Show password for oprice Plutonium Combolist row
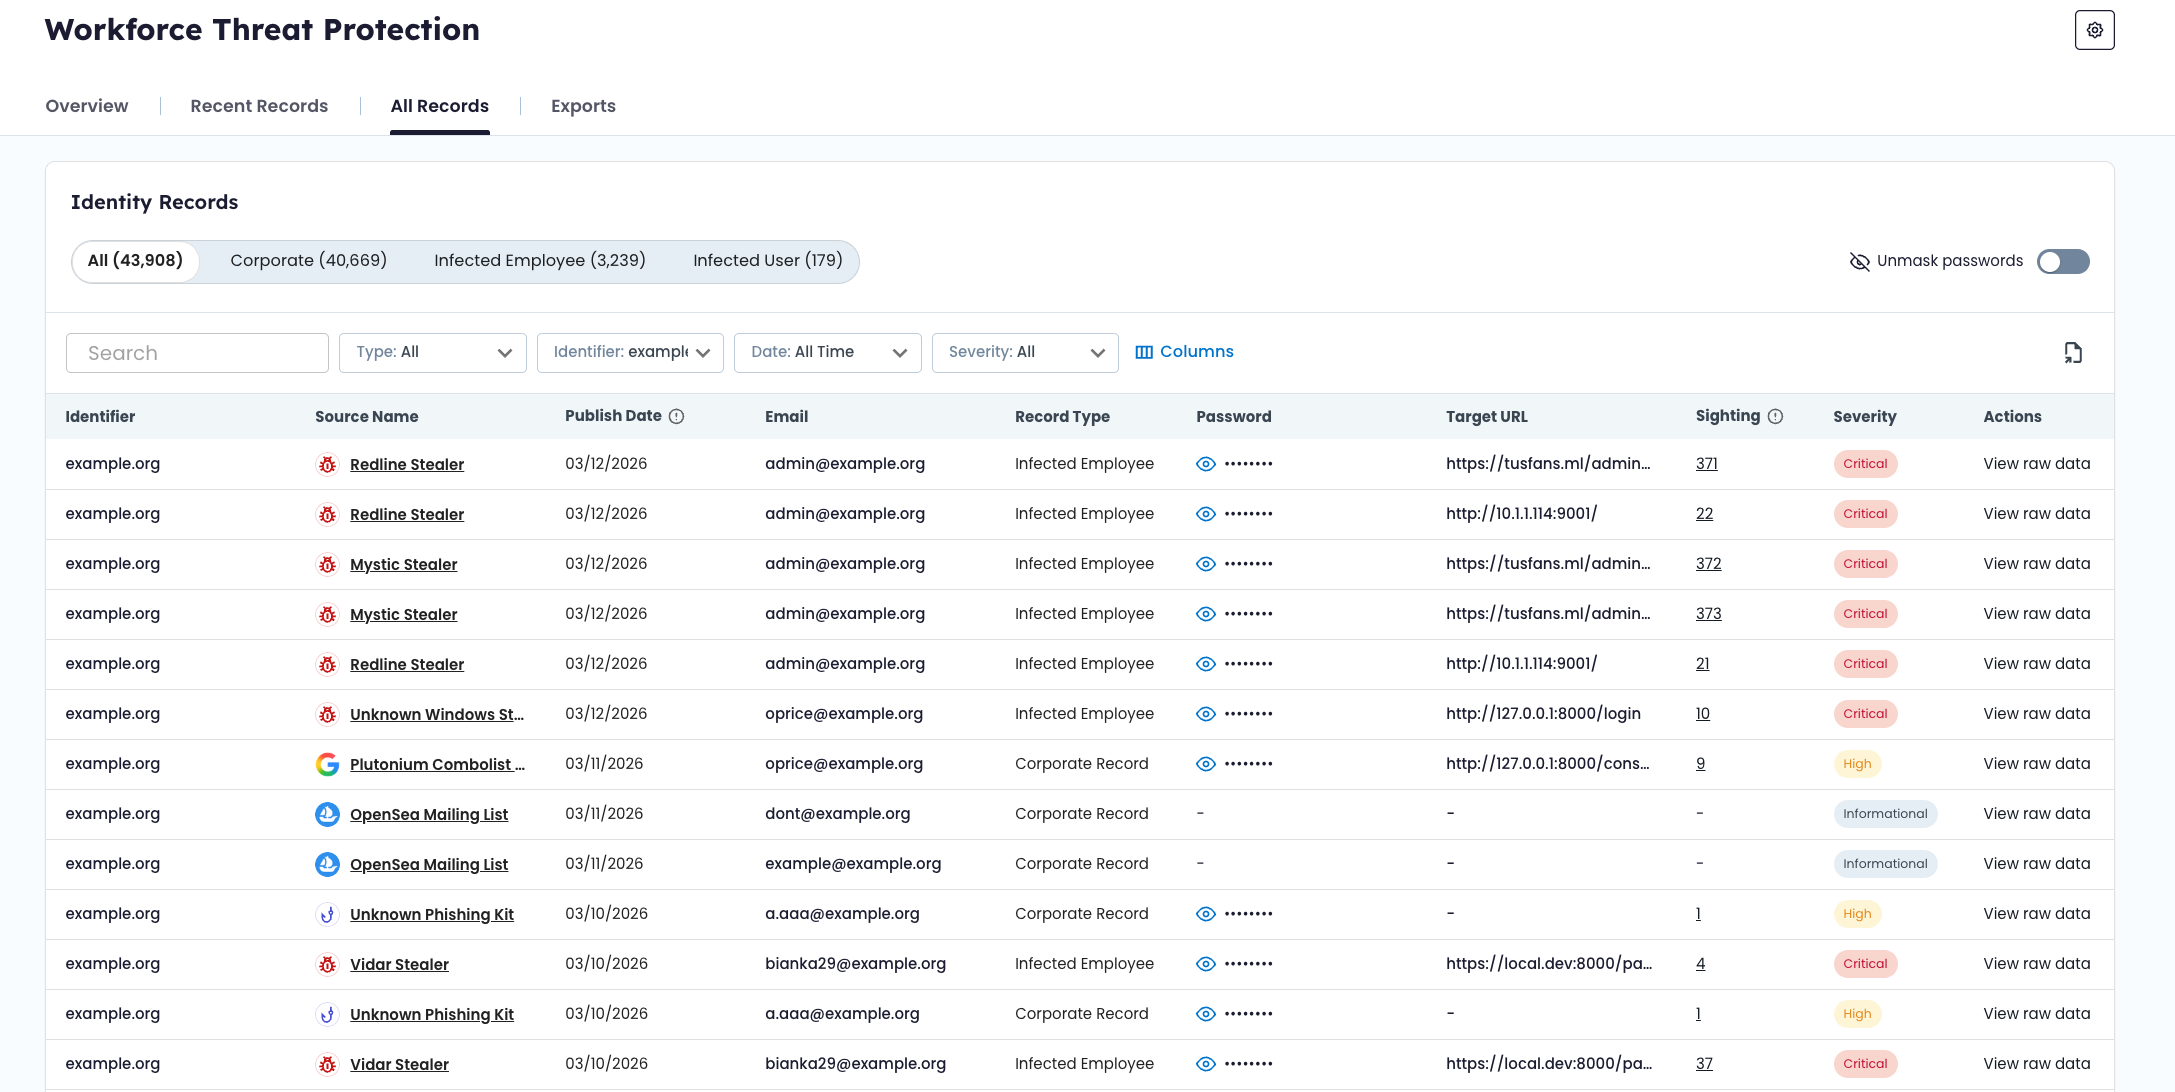This screenshot has width=2175, height=1092. tap(1206, 764)
